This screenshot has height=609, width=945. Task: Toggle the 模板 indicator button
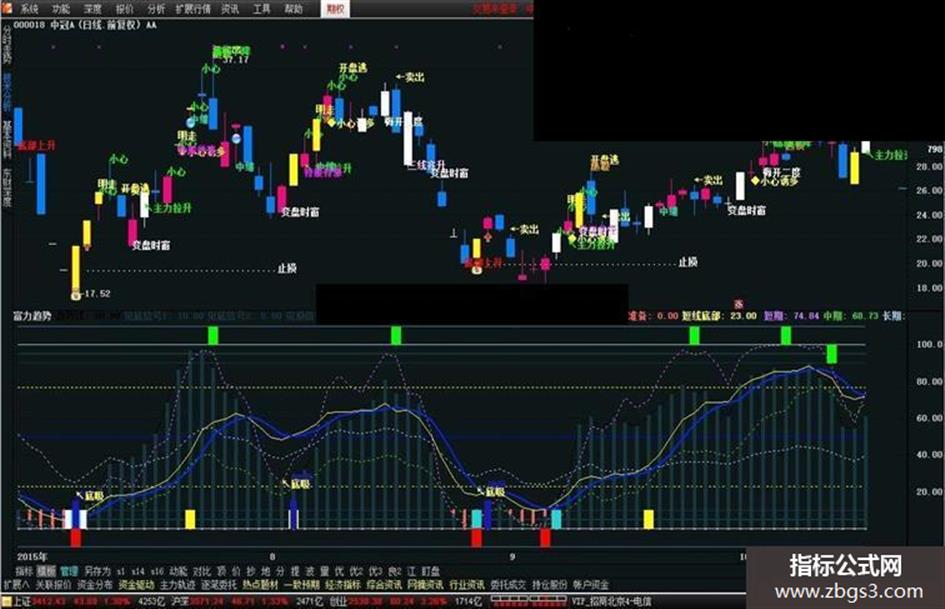point(46,570)
